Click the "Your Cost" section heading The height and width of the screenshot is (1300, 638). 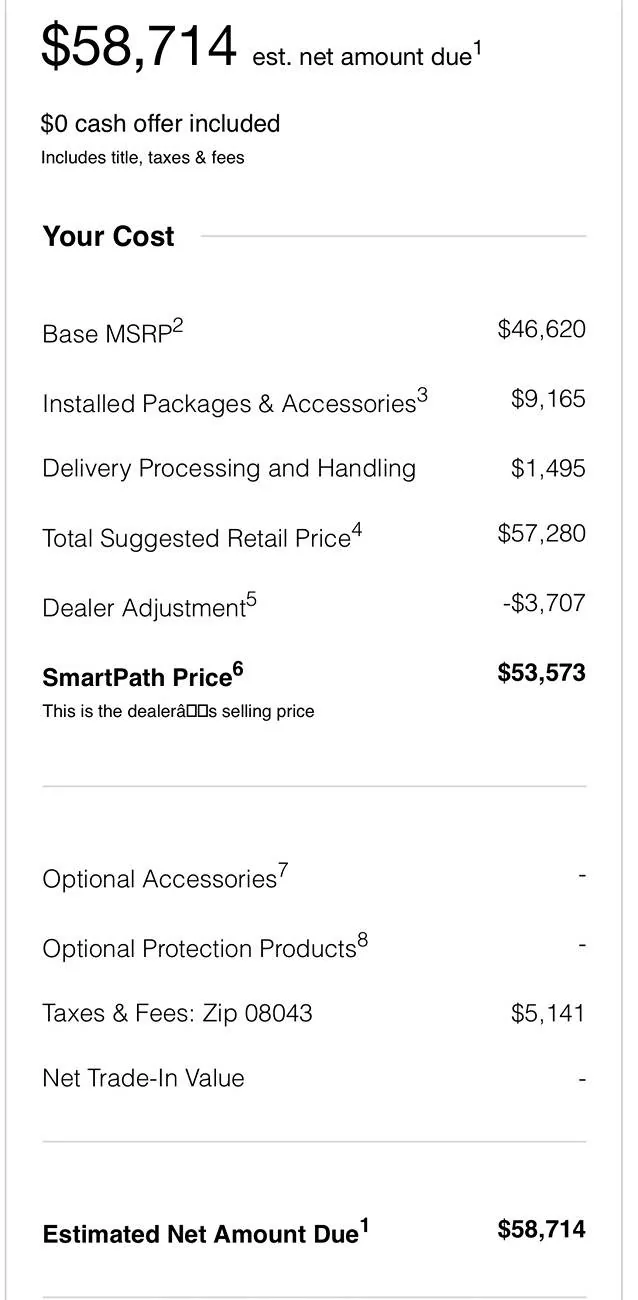click(x=108, y=237)
